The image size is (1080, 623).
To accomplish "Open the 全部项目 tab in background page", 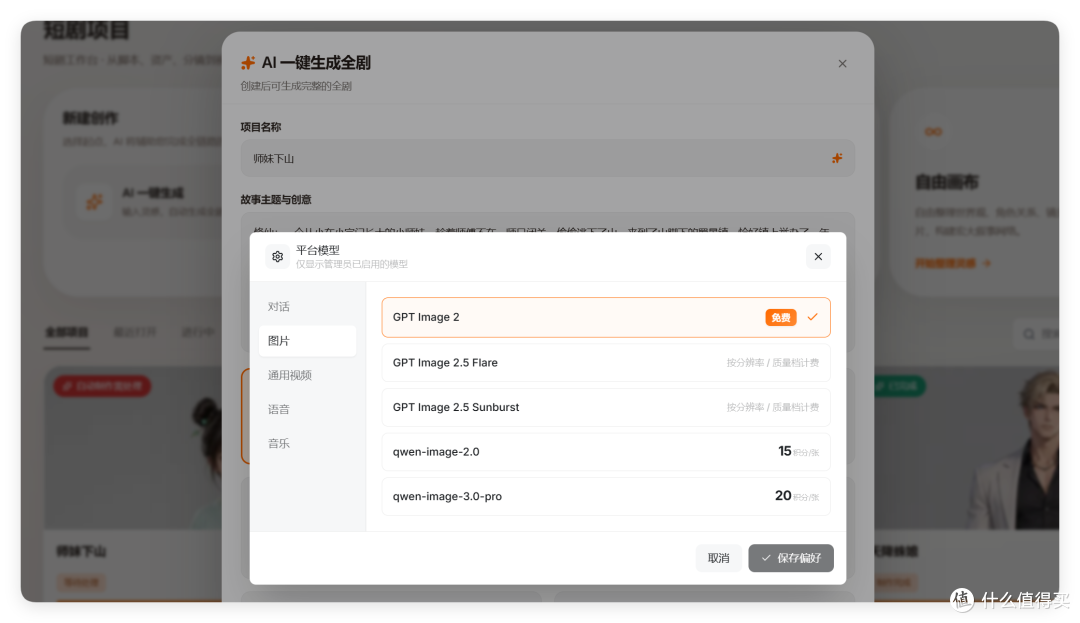I will [67, 332].
